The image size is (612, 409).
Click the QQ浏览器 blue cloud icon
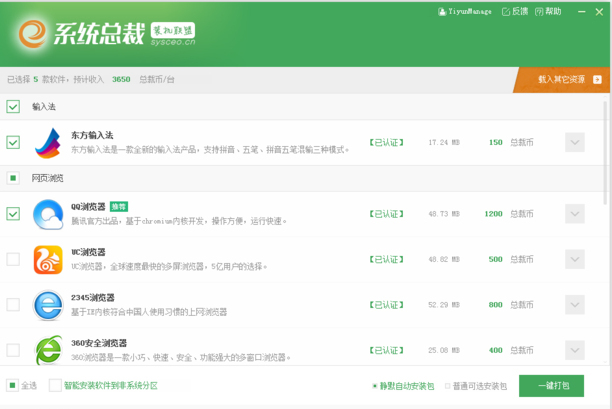click(48, 214)
